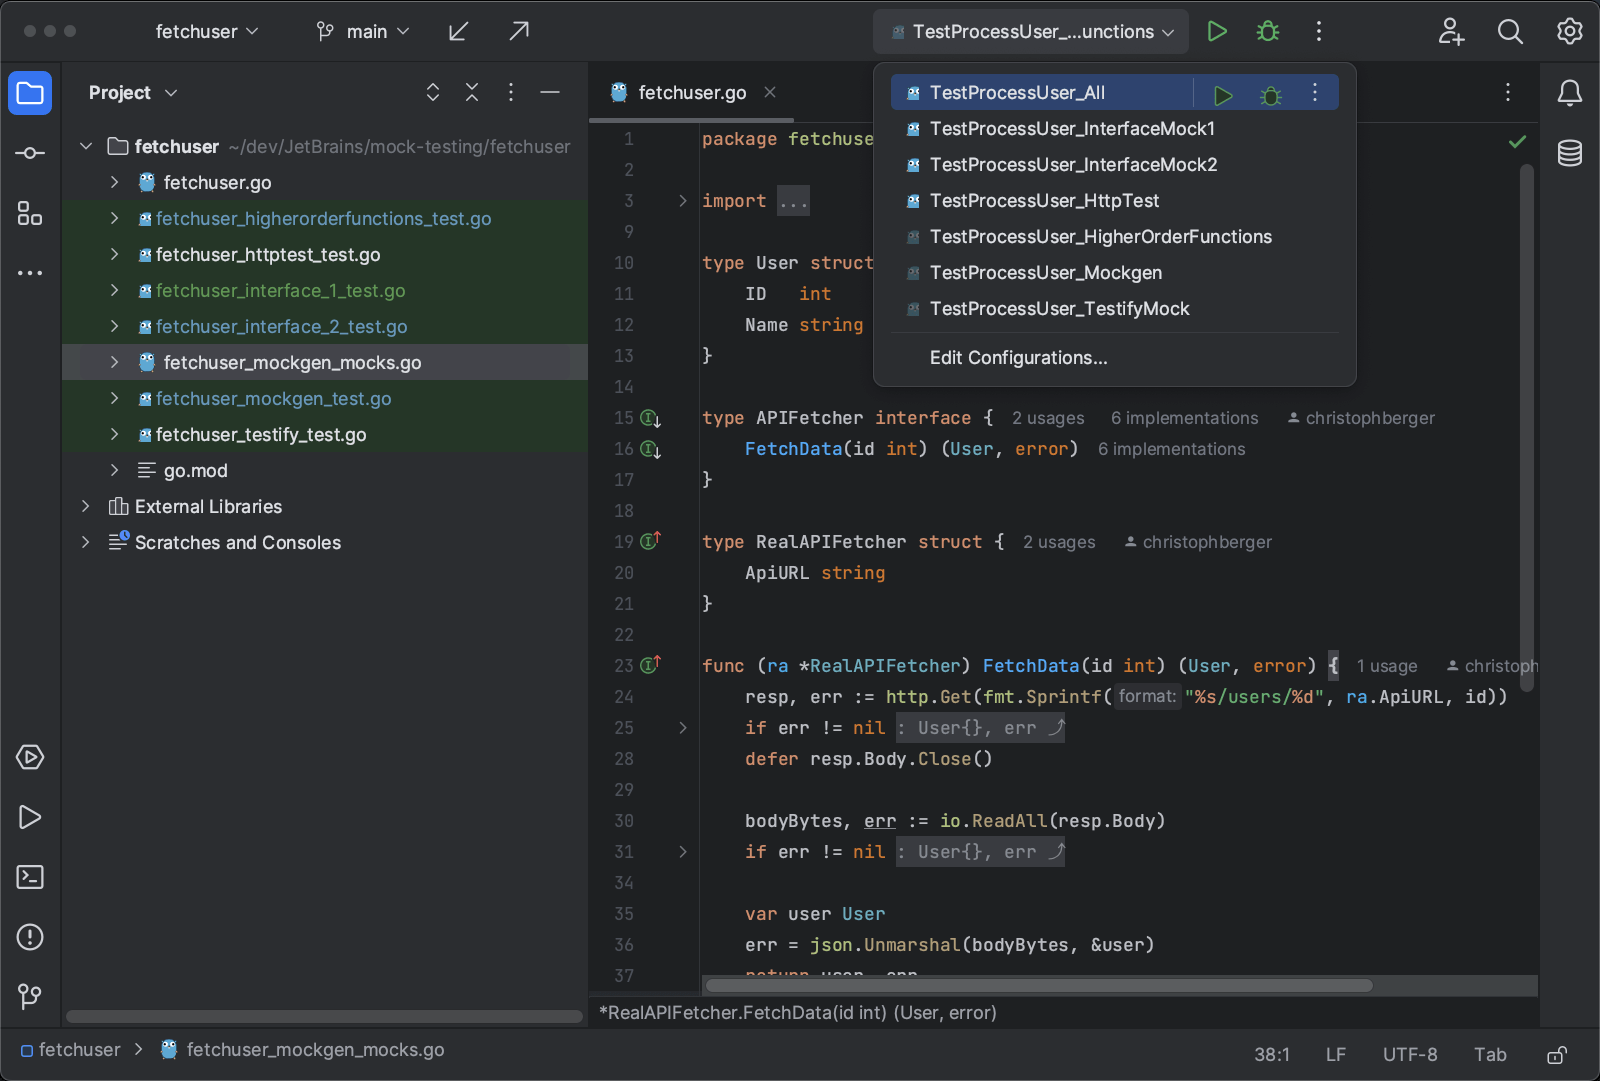Debug TestProcessUser_All with the bug icon

tap(1270, 93)
